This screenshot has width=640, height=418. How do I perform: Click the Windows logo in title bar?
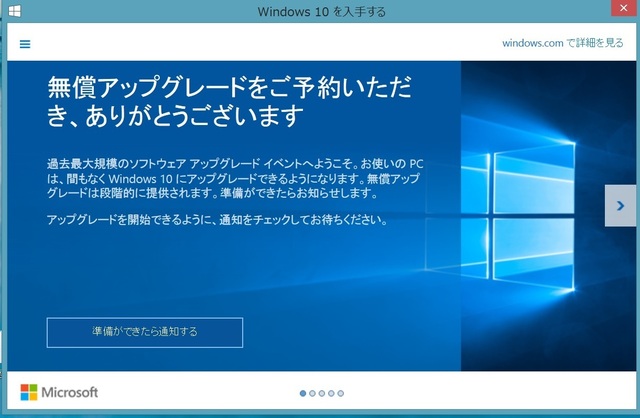click(15, 11)
